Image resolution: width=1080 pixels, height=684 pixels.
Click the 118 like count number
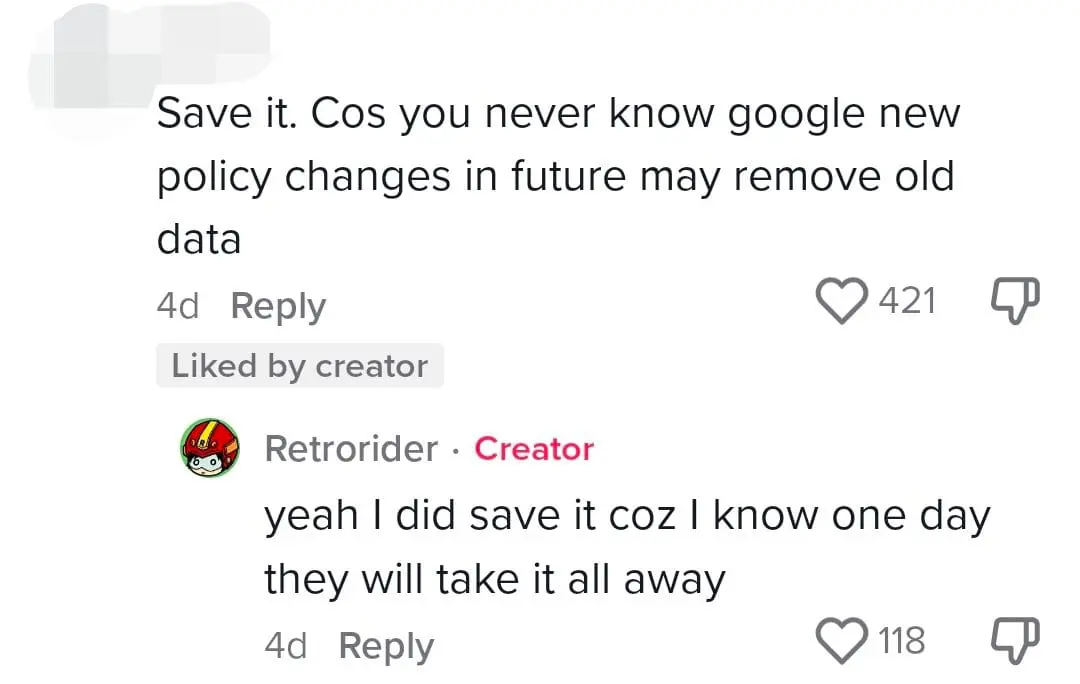(x=901, y=640)
